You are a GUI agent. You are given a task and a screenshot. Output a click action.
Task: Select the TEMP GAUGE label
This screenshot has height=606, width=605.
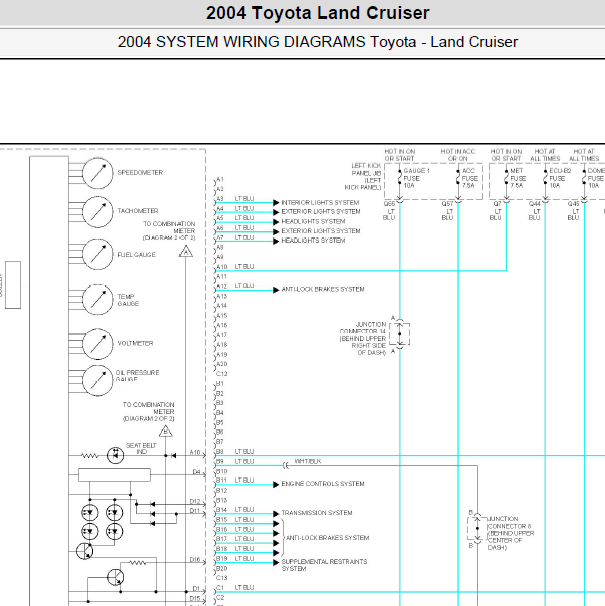click(128, 300)
